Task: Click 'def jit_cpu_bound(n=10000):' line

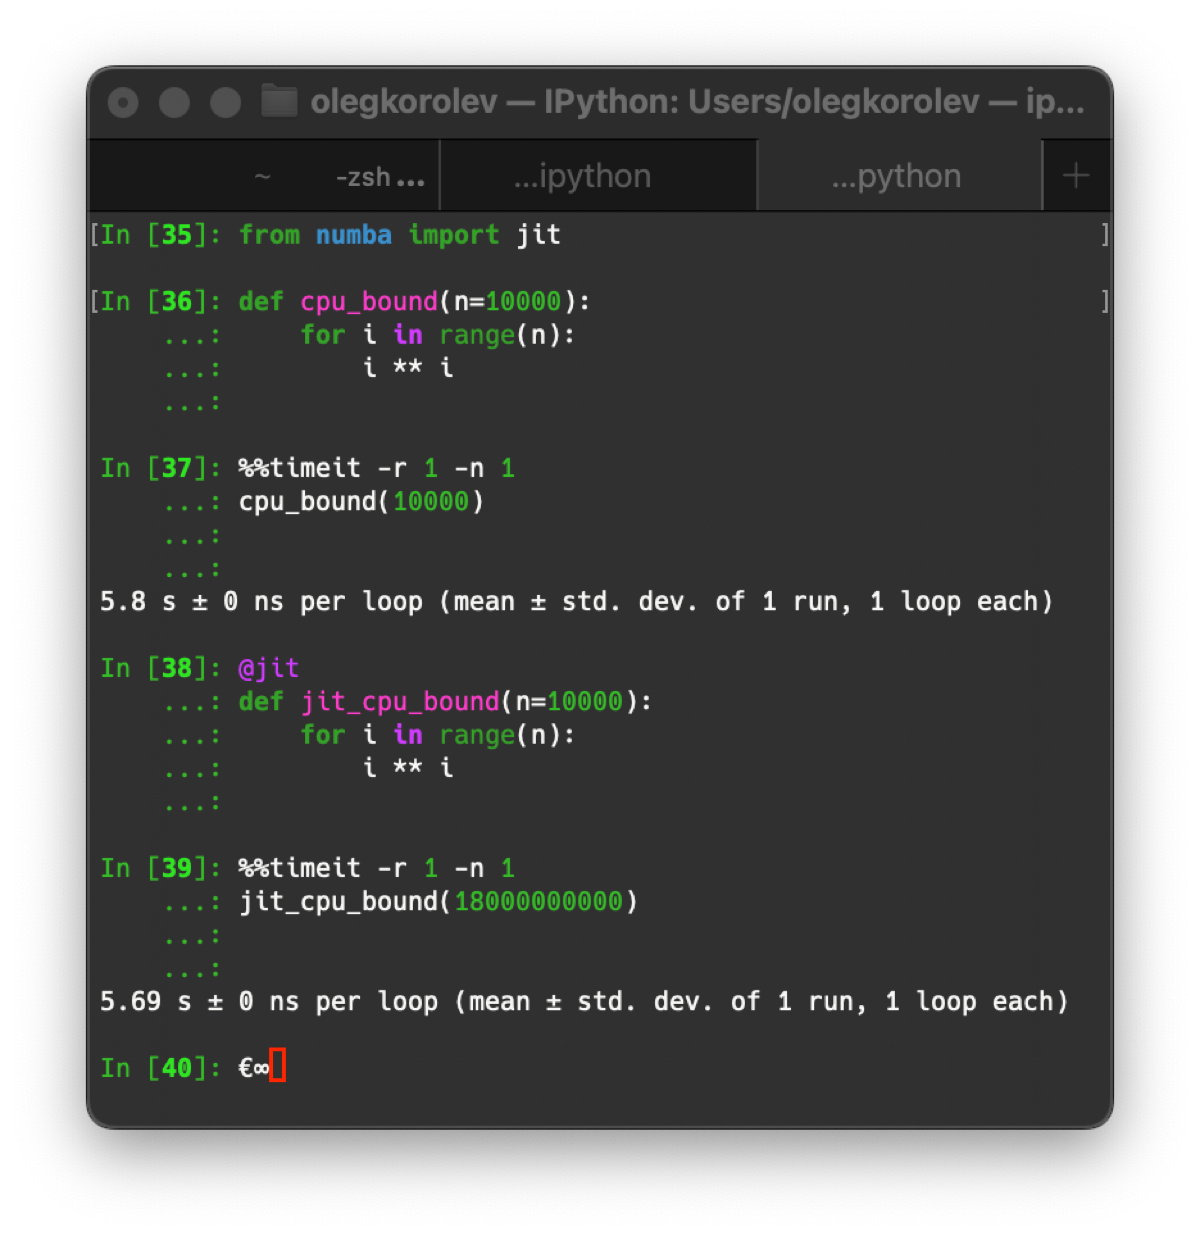Action: click(445, 701)
